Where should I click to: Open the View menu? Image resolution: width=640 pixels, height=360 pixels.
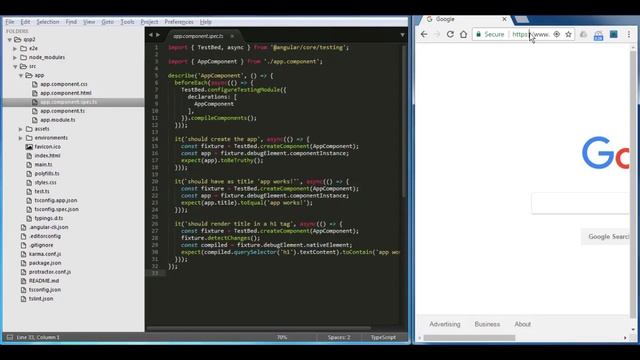click(89, 22)
